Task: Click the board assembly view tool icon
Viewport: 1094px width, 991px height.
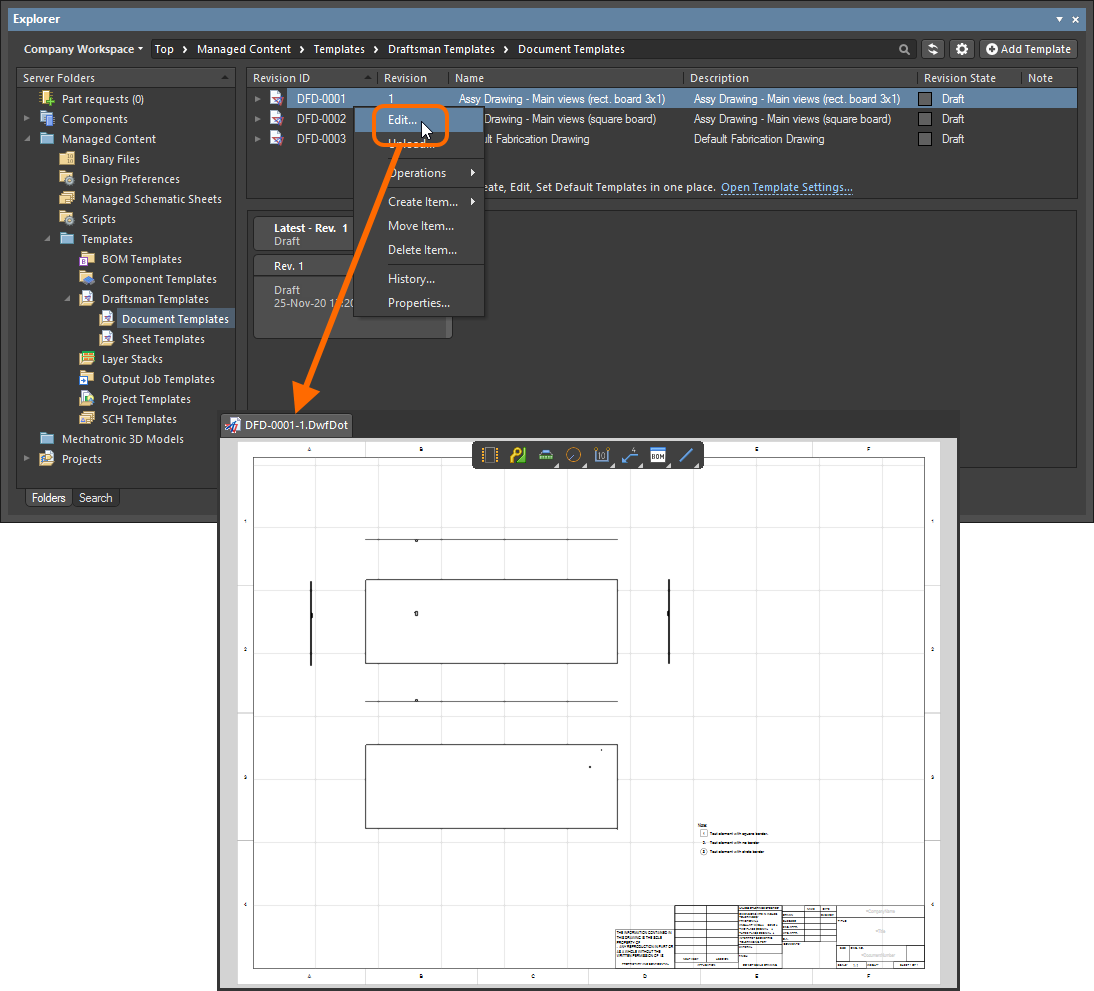Action: tap(489, 455)
